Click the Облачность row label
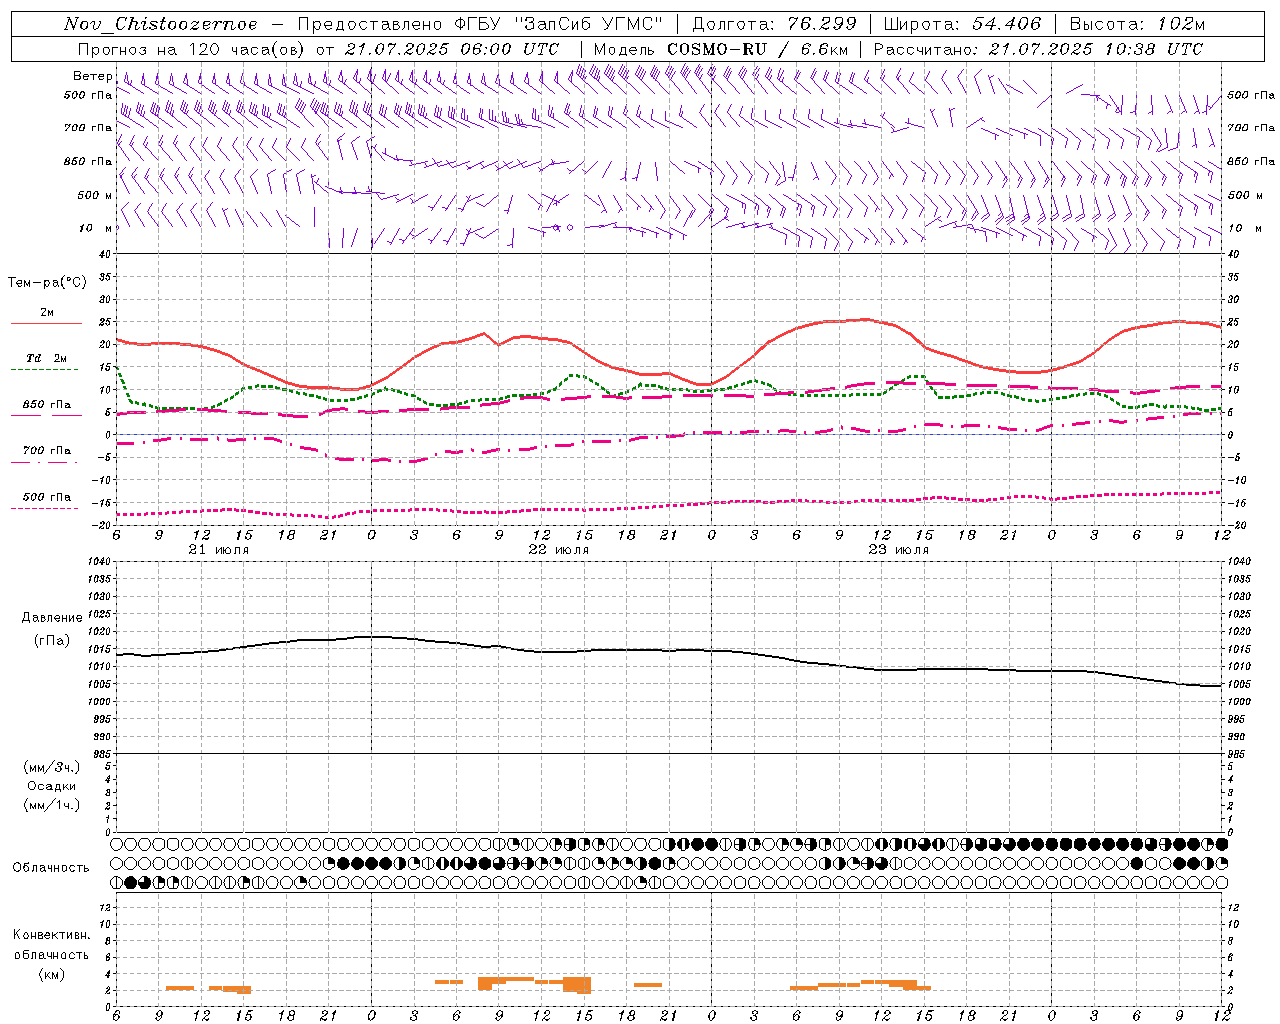 (51, 868)
